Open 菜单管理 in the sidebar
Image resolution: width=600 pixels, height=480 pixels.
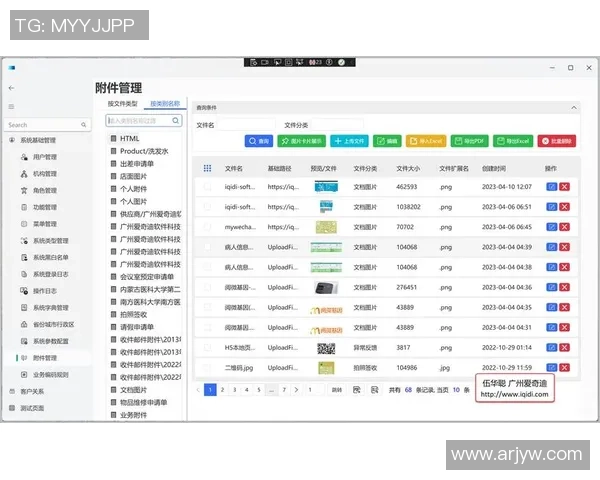(45, 224)
